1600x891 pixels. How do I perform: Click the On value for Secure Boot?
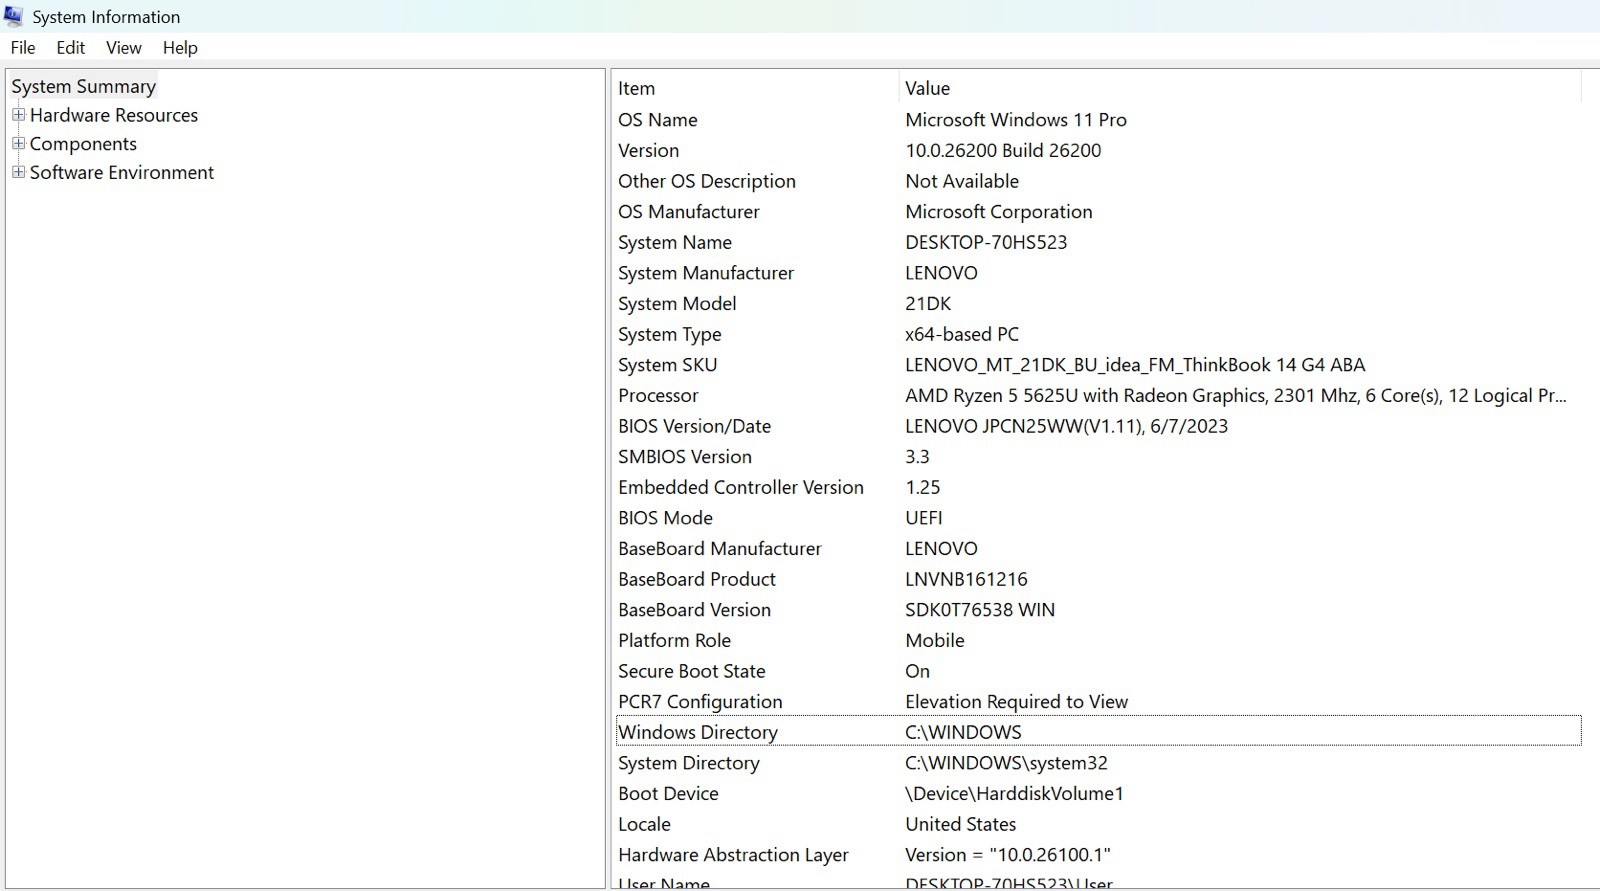(x=917, y=671)
